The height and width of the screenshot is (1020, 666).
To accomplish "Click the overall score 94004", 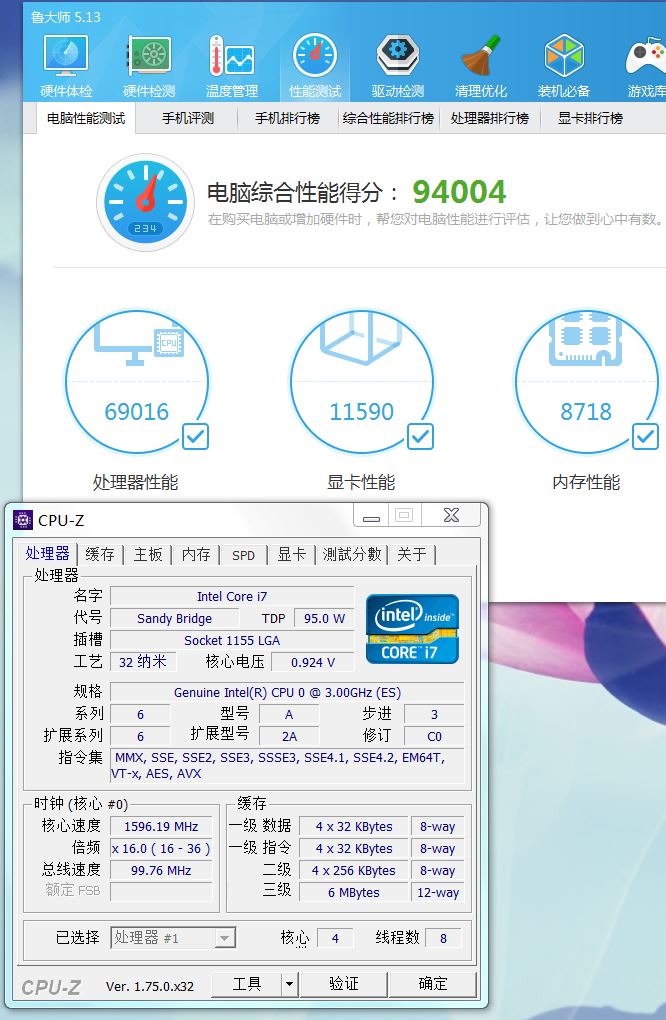I will click(x=459, y=192).
